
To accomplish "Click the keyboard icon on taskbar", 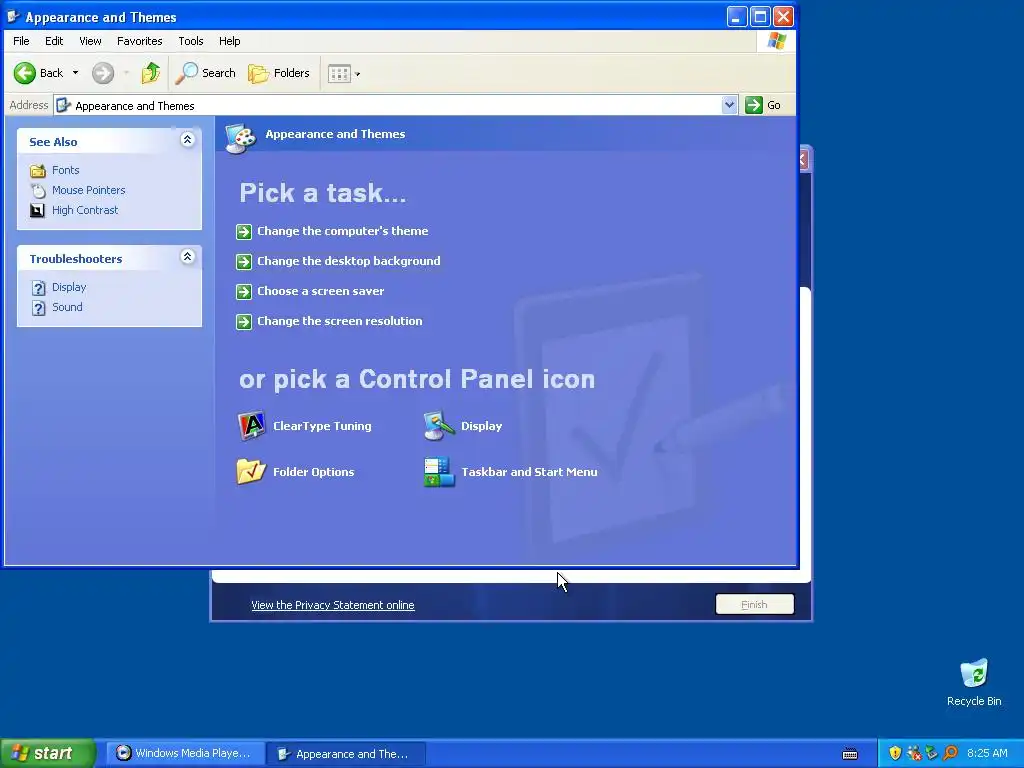I will point(850,754).
